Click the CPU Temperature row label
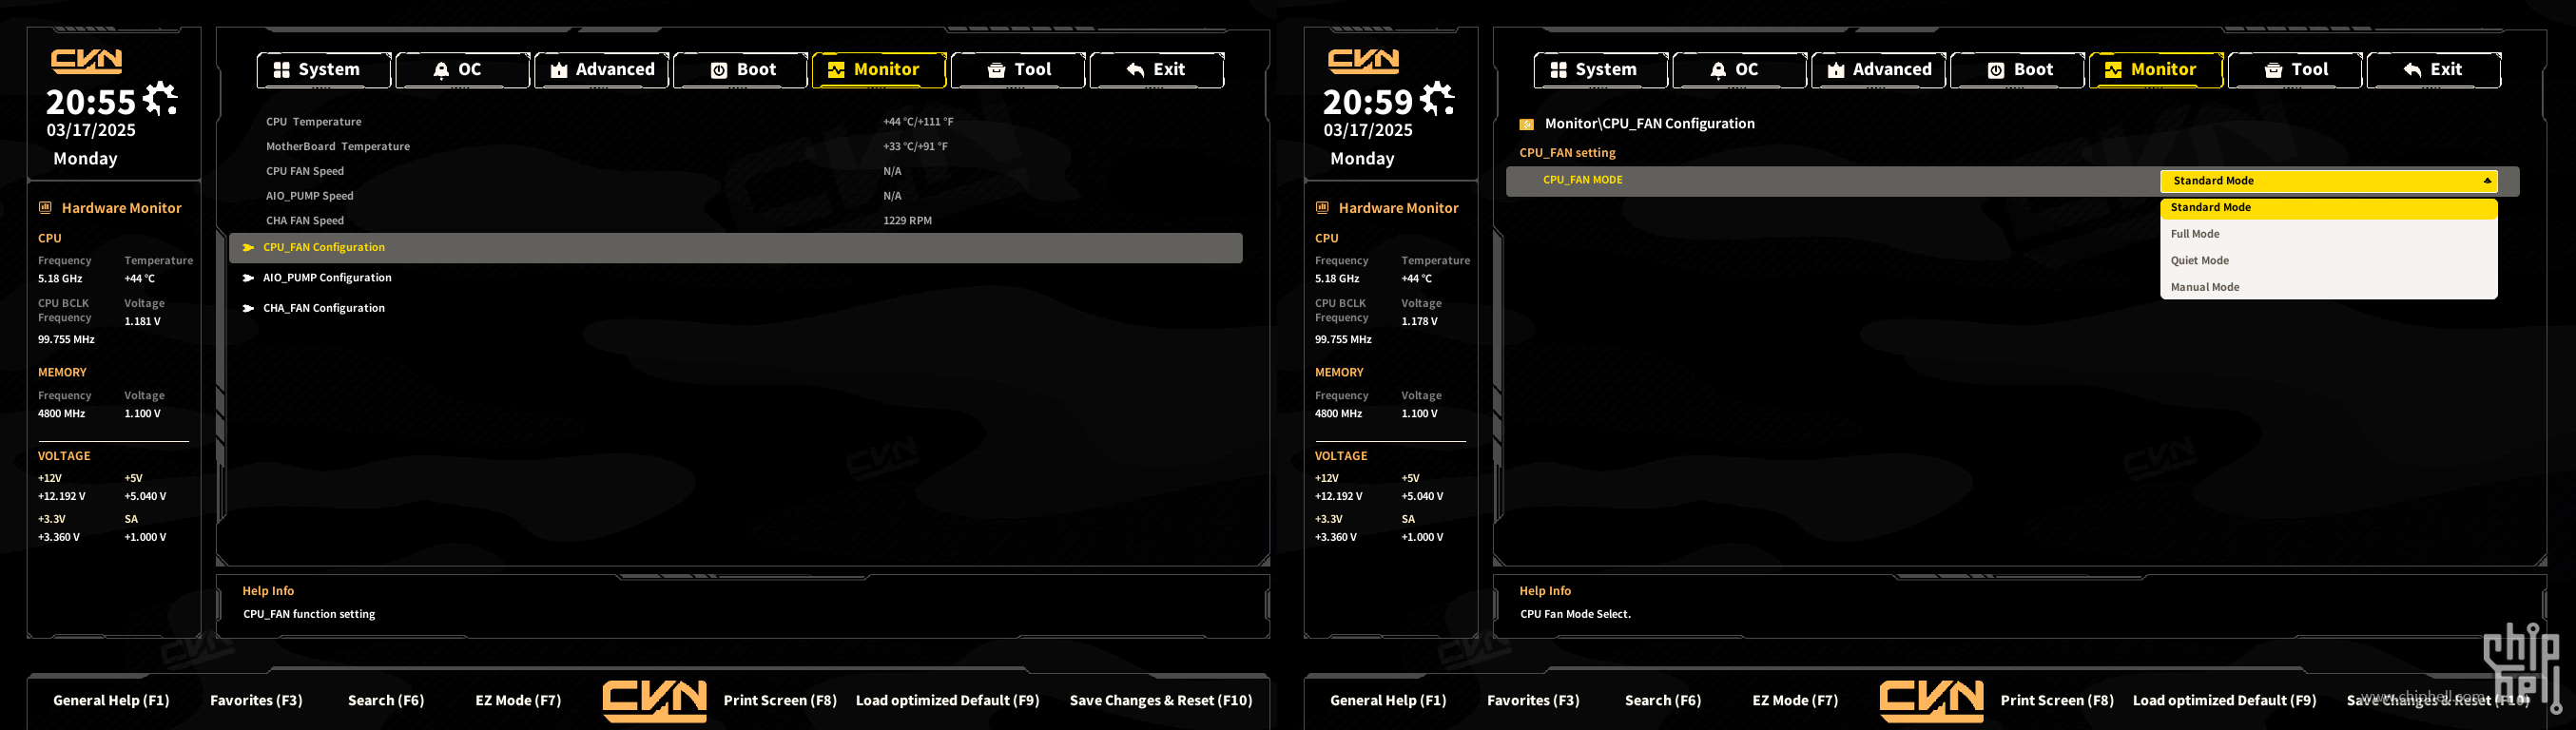 pyautogui.click(x=314, y=122)
